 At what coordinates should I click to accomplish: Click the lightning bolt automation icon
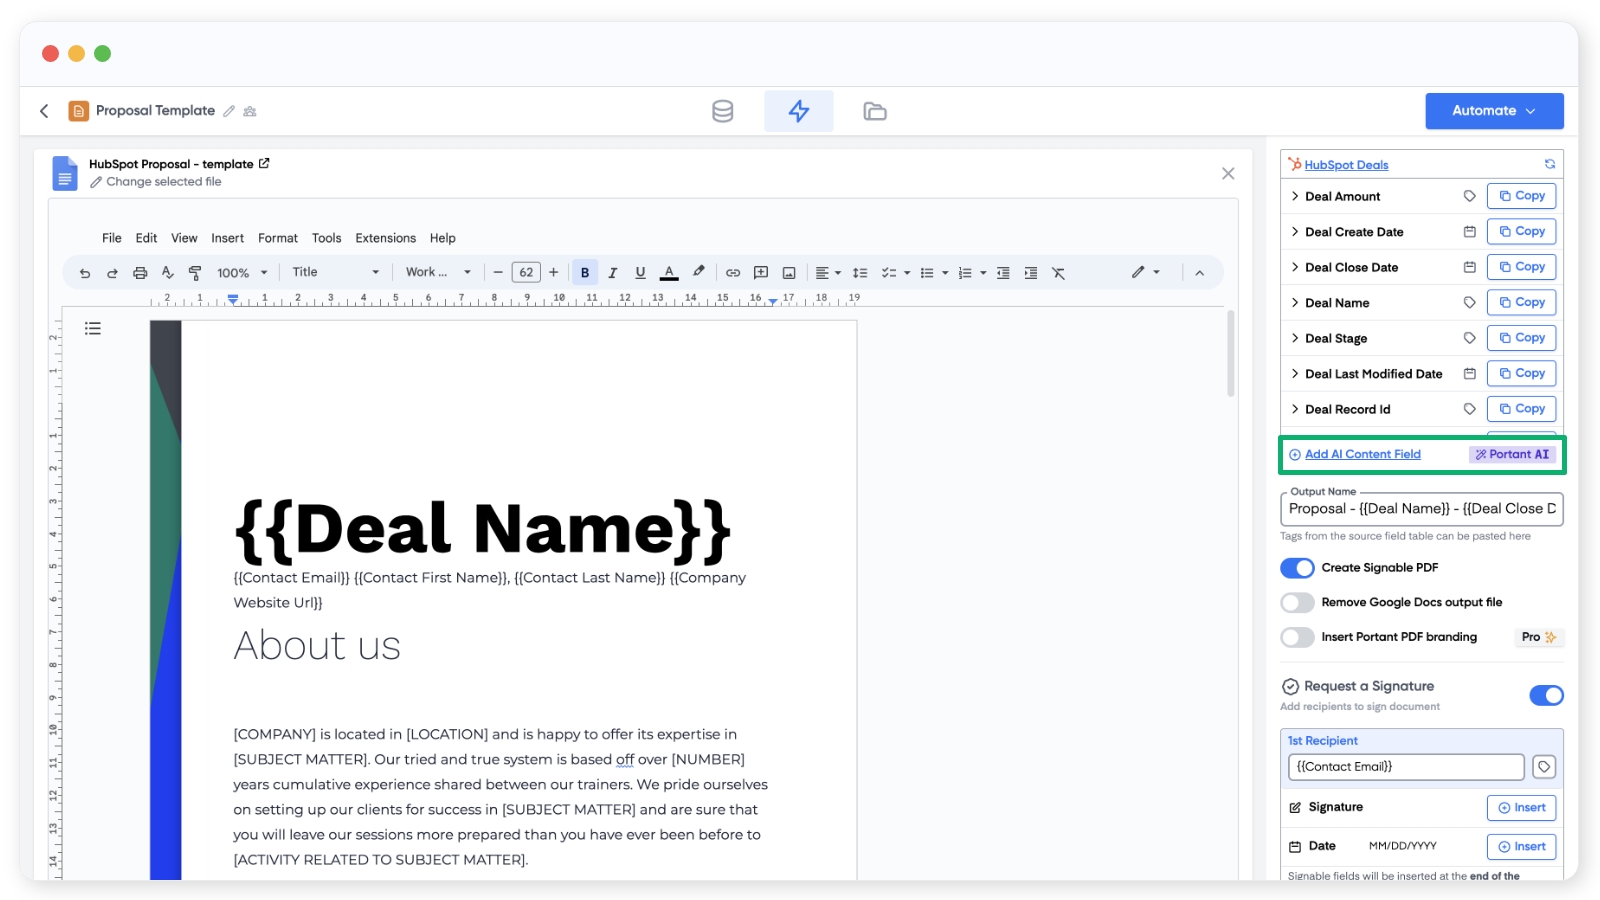coord(798,111)
